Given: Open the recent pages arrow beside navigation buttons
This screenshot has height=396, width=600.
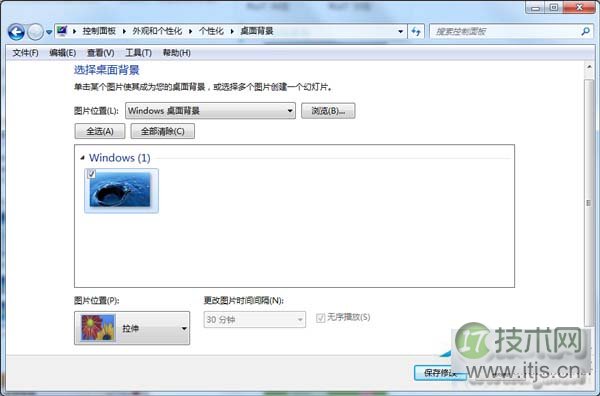Looking at the screenshot, I should [x=49, y=32].
